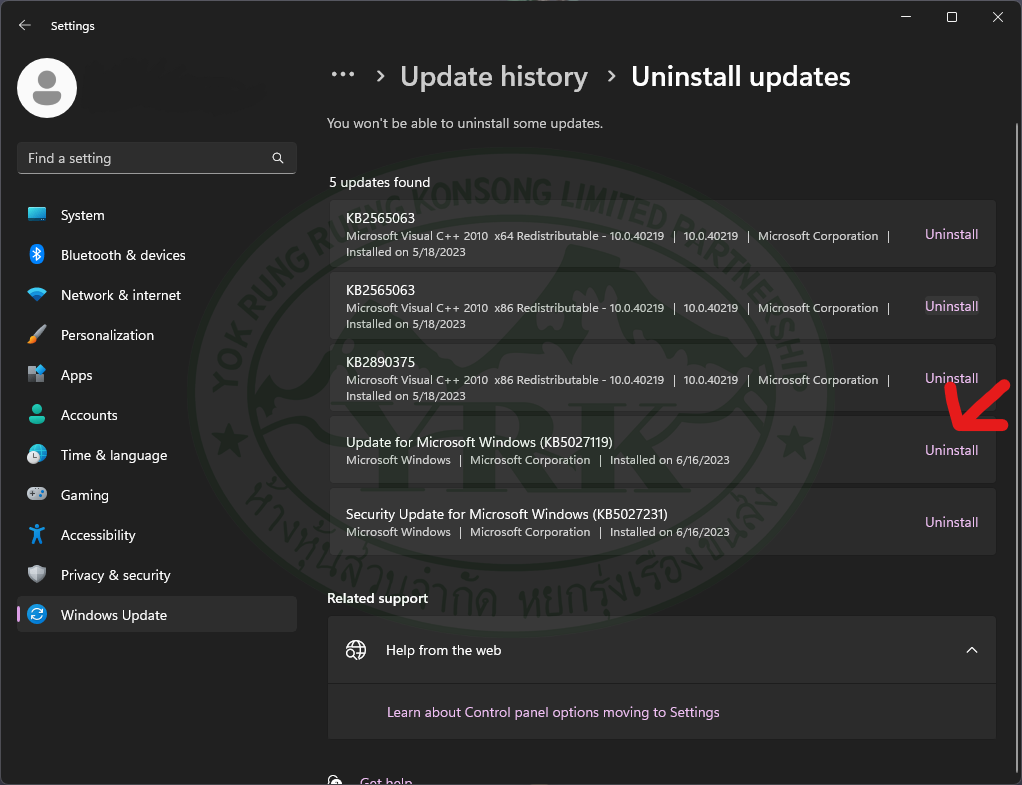This screenshot has height=785, width=1022.
Task: Click 'You won't be able to uninstall some updates.' text
Action: tap(465, 123)
